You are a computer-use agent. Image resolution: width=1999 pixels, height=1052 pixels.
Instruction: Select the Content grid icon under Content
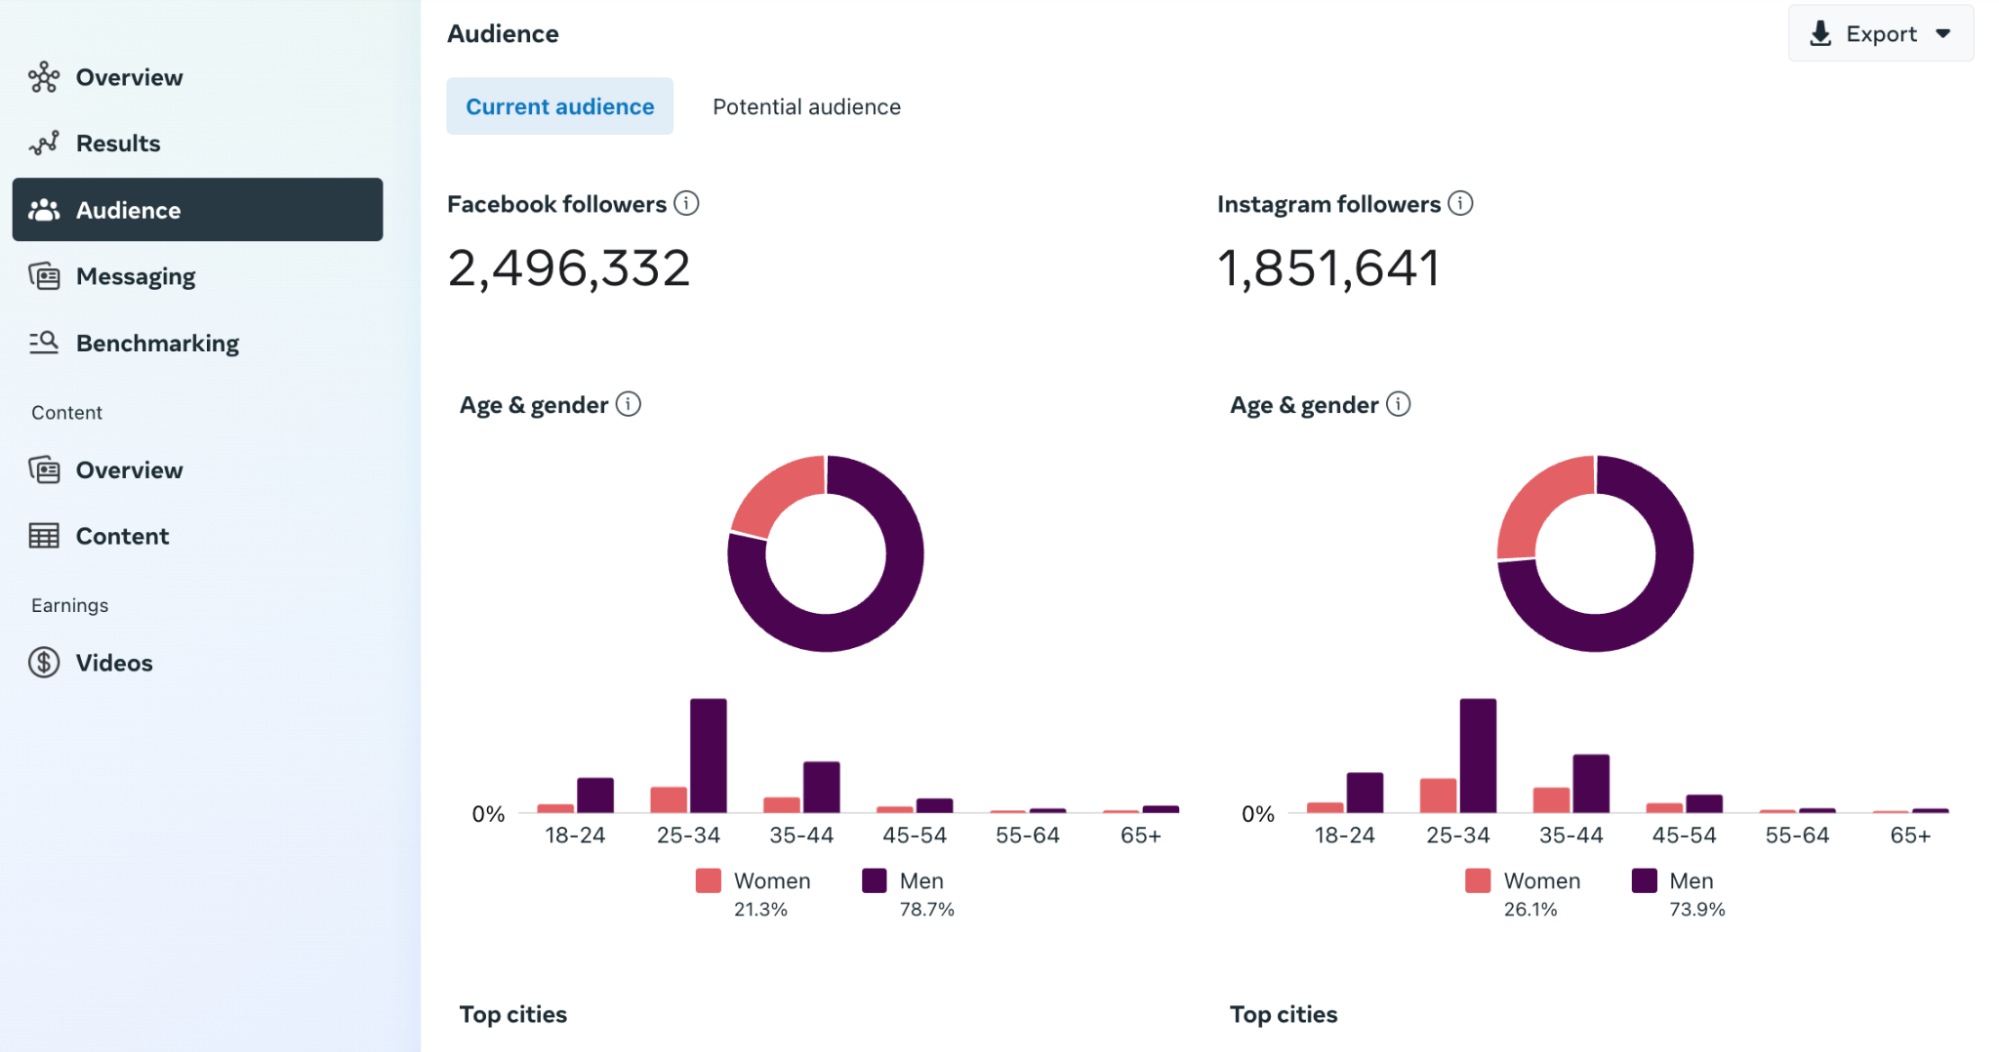[44, 535]
